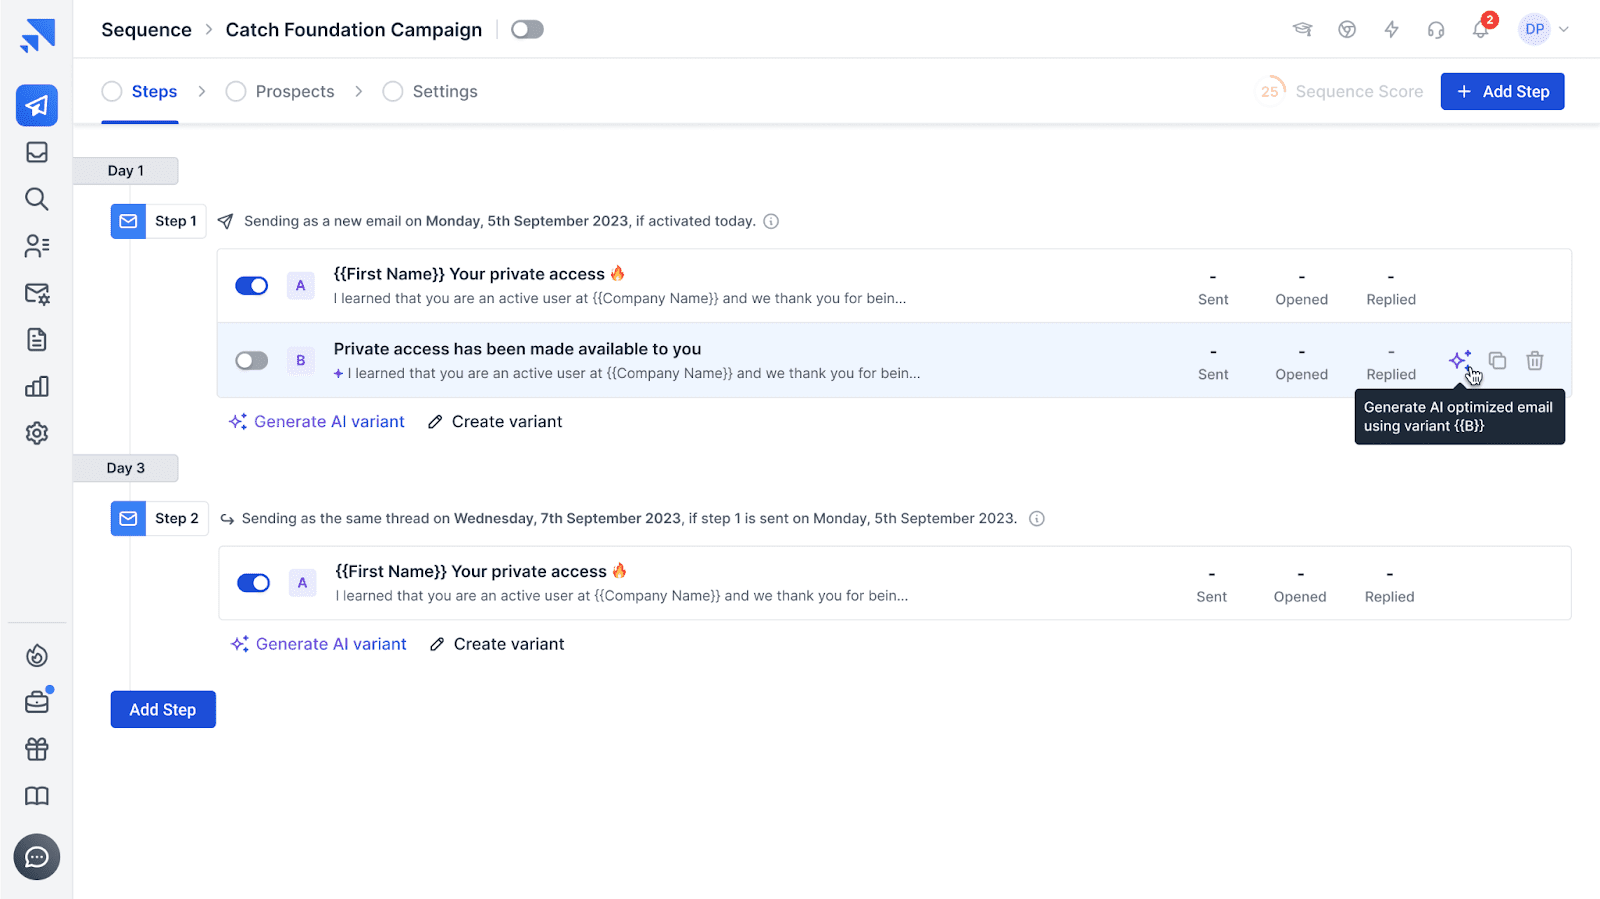The image size is (1600, 899).
Task: Open the reports bar chart icon
Action: (x=37, y=387)
